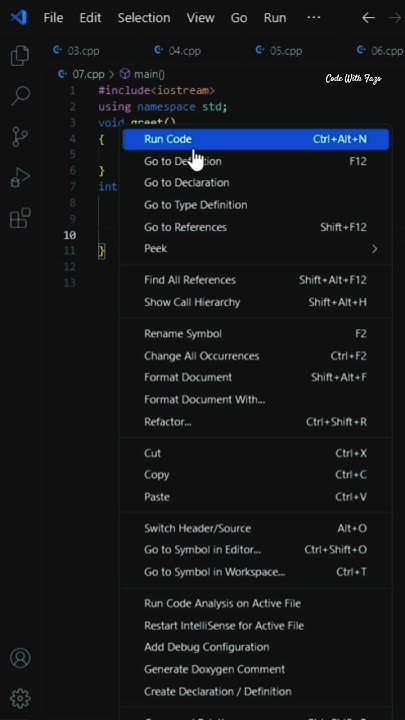Open the Manage gear icon
Image resolution: width=405 pixels, height=720 pixels.
(20, 698)
